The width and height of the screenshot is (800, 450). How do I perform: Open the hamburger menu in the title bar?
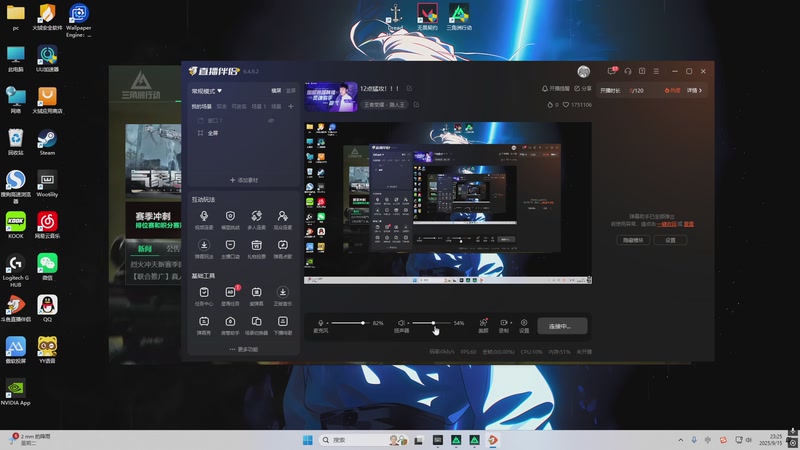(x=656, y=71)
